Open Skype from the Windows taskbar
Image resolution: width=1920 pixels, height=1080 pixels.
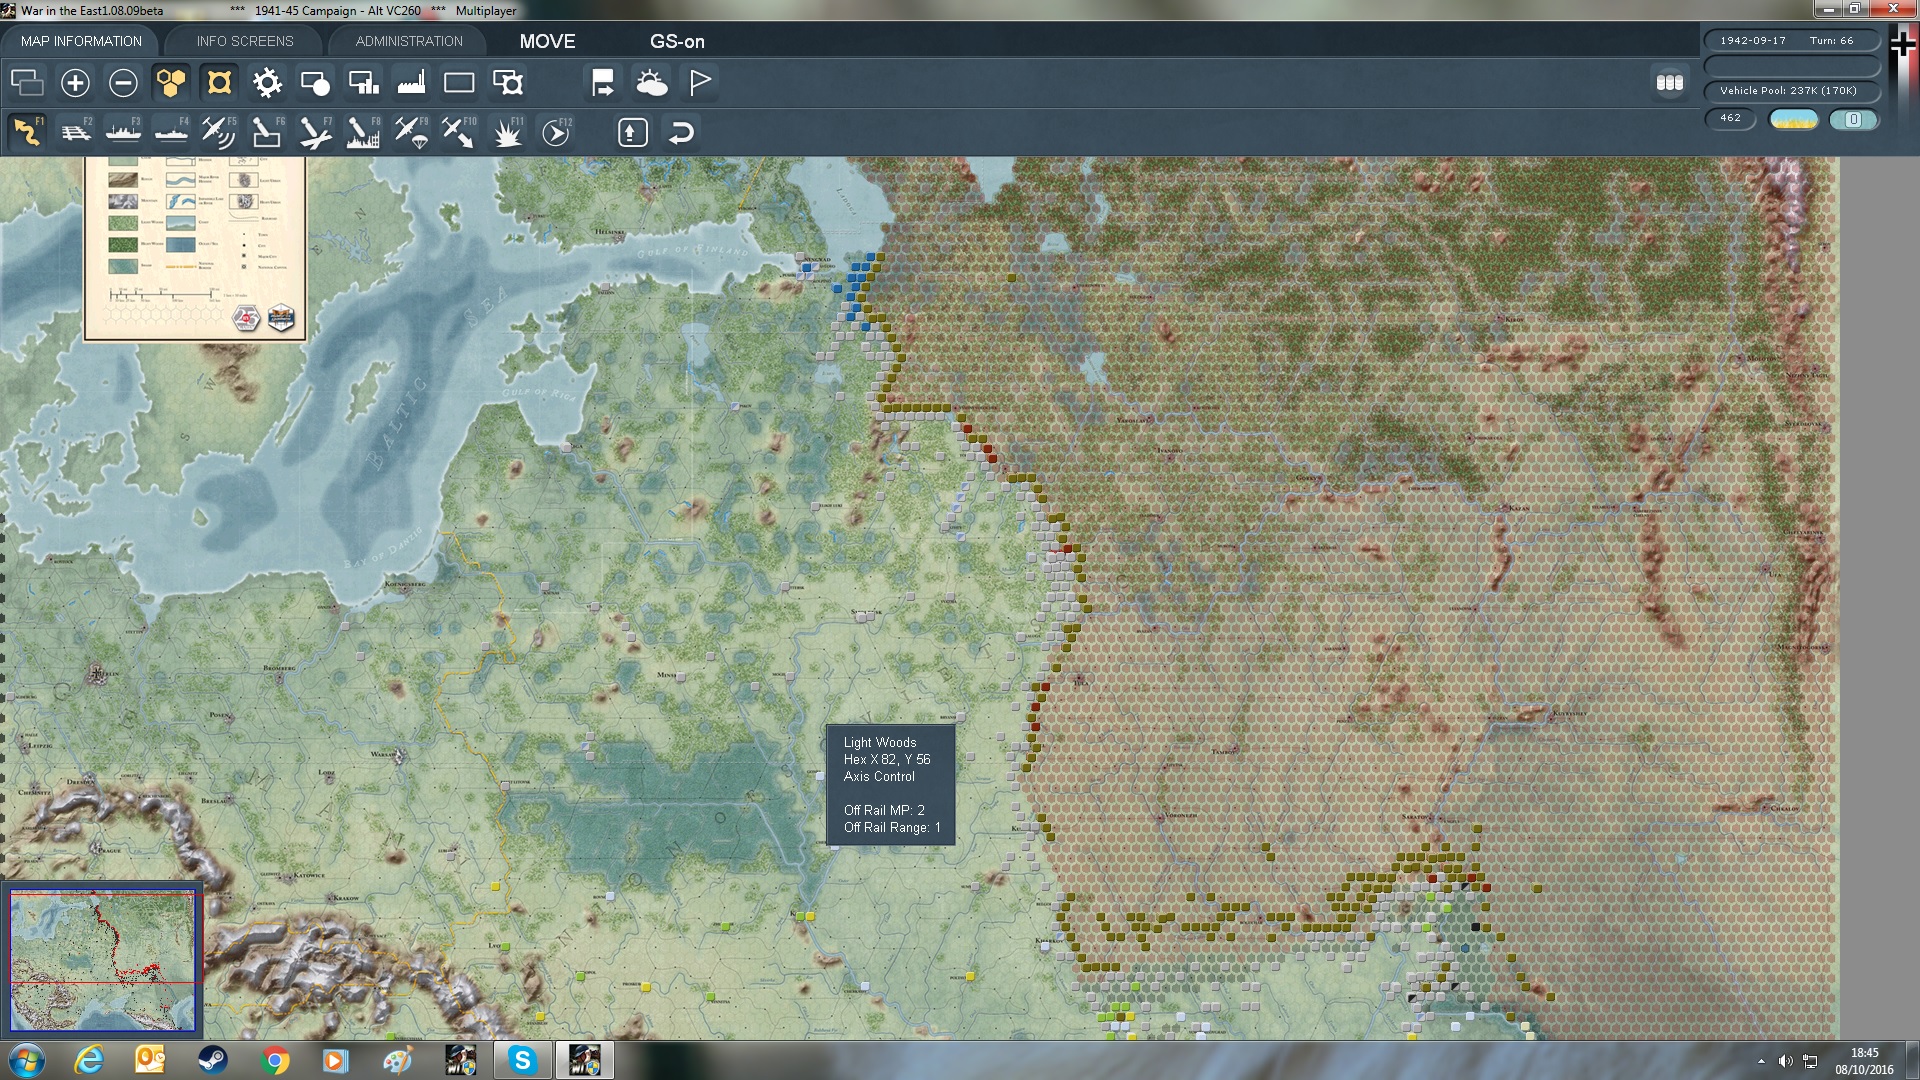(x=523, y=1060)
